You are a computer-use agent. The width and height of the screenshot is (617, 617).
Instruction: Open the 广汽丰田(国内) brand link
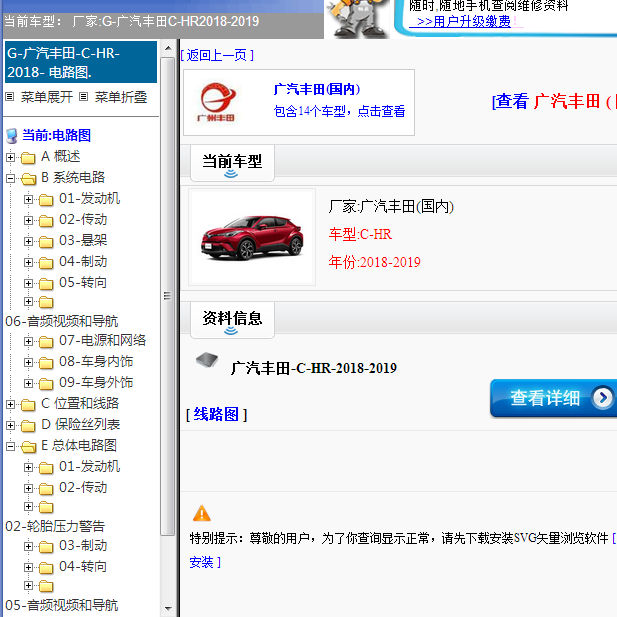(317, 89)
